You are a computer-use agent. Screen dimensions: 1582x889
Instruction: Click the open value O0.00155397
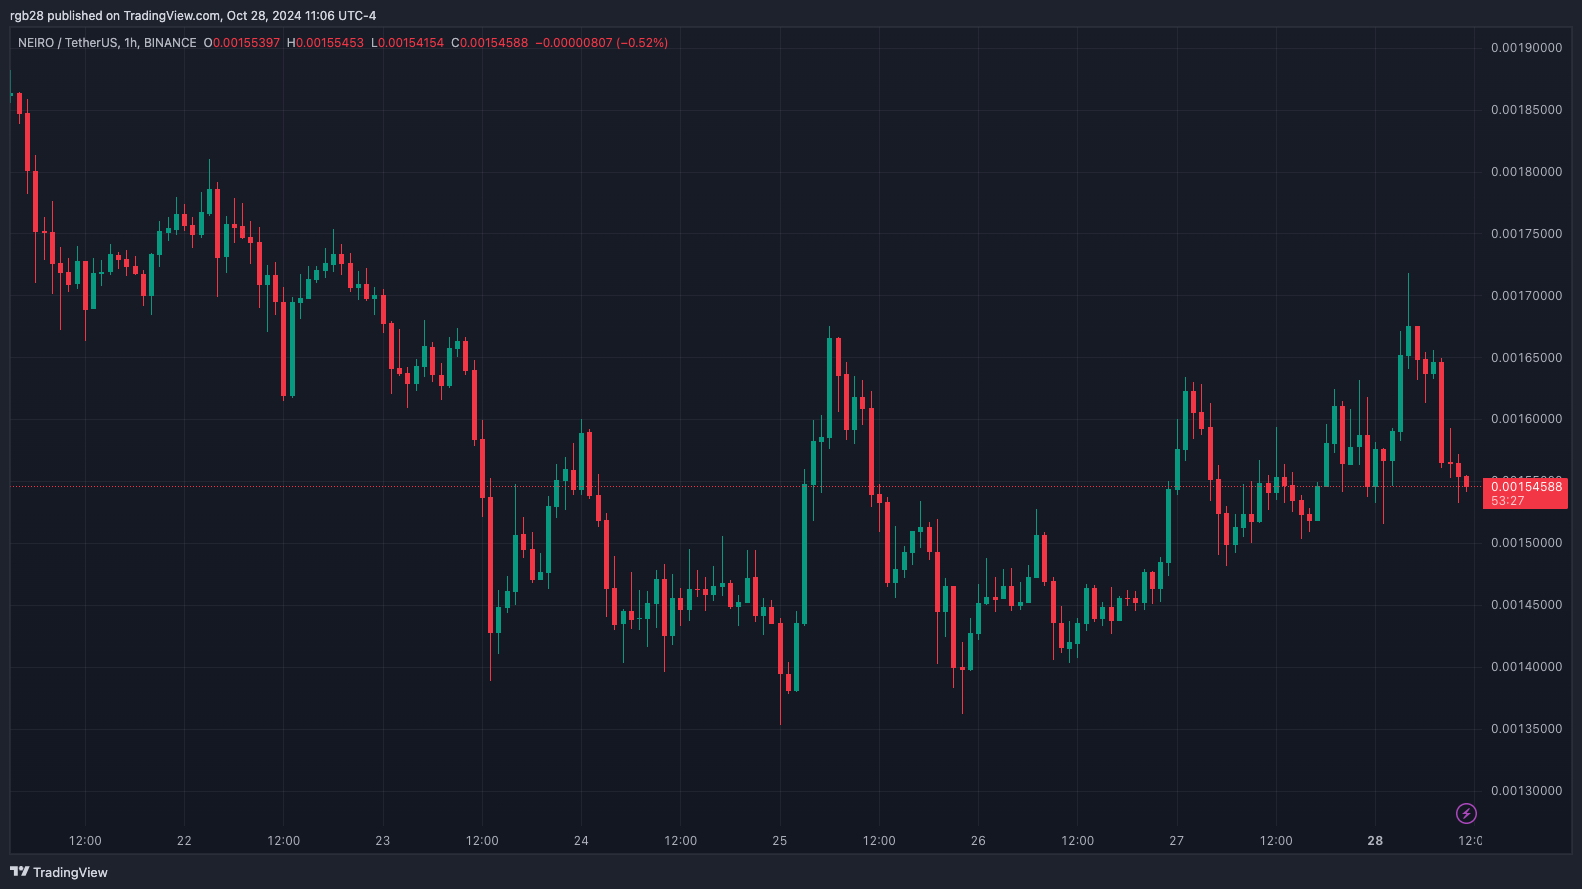click(242, 43)
